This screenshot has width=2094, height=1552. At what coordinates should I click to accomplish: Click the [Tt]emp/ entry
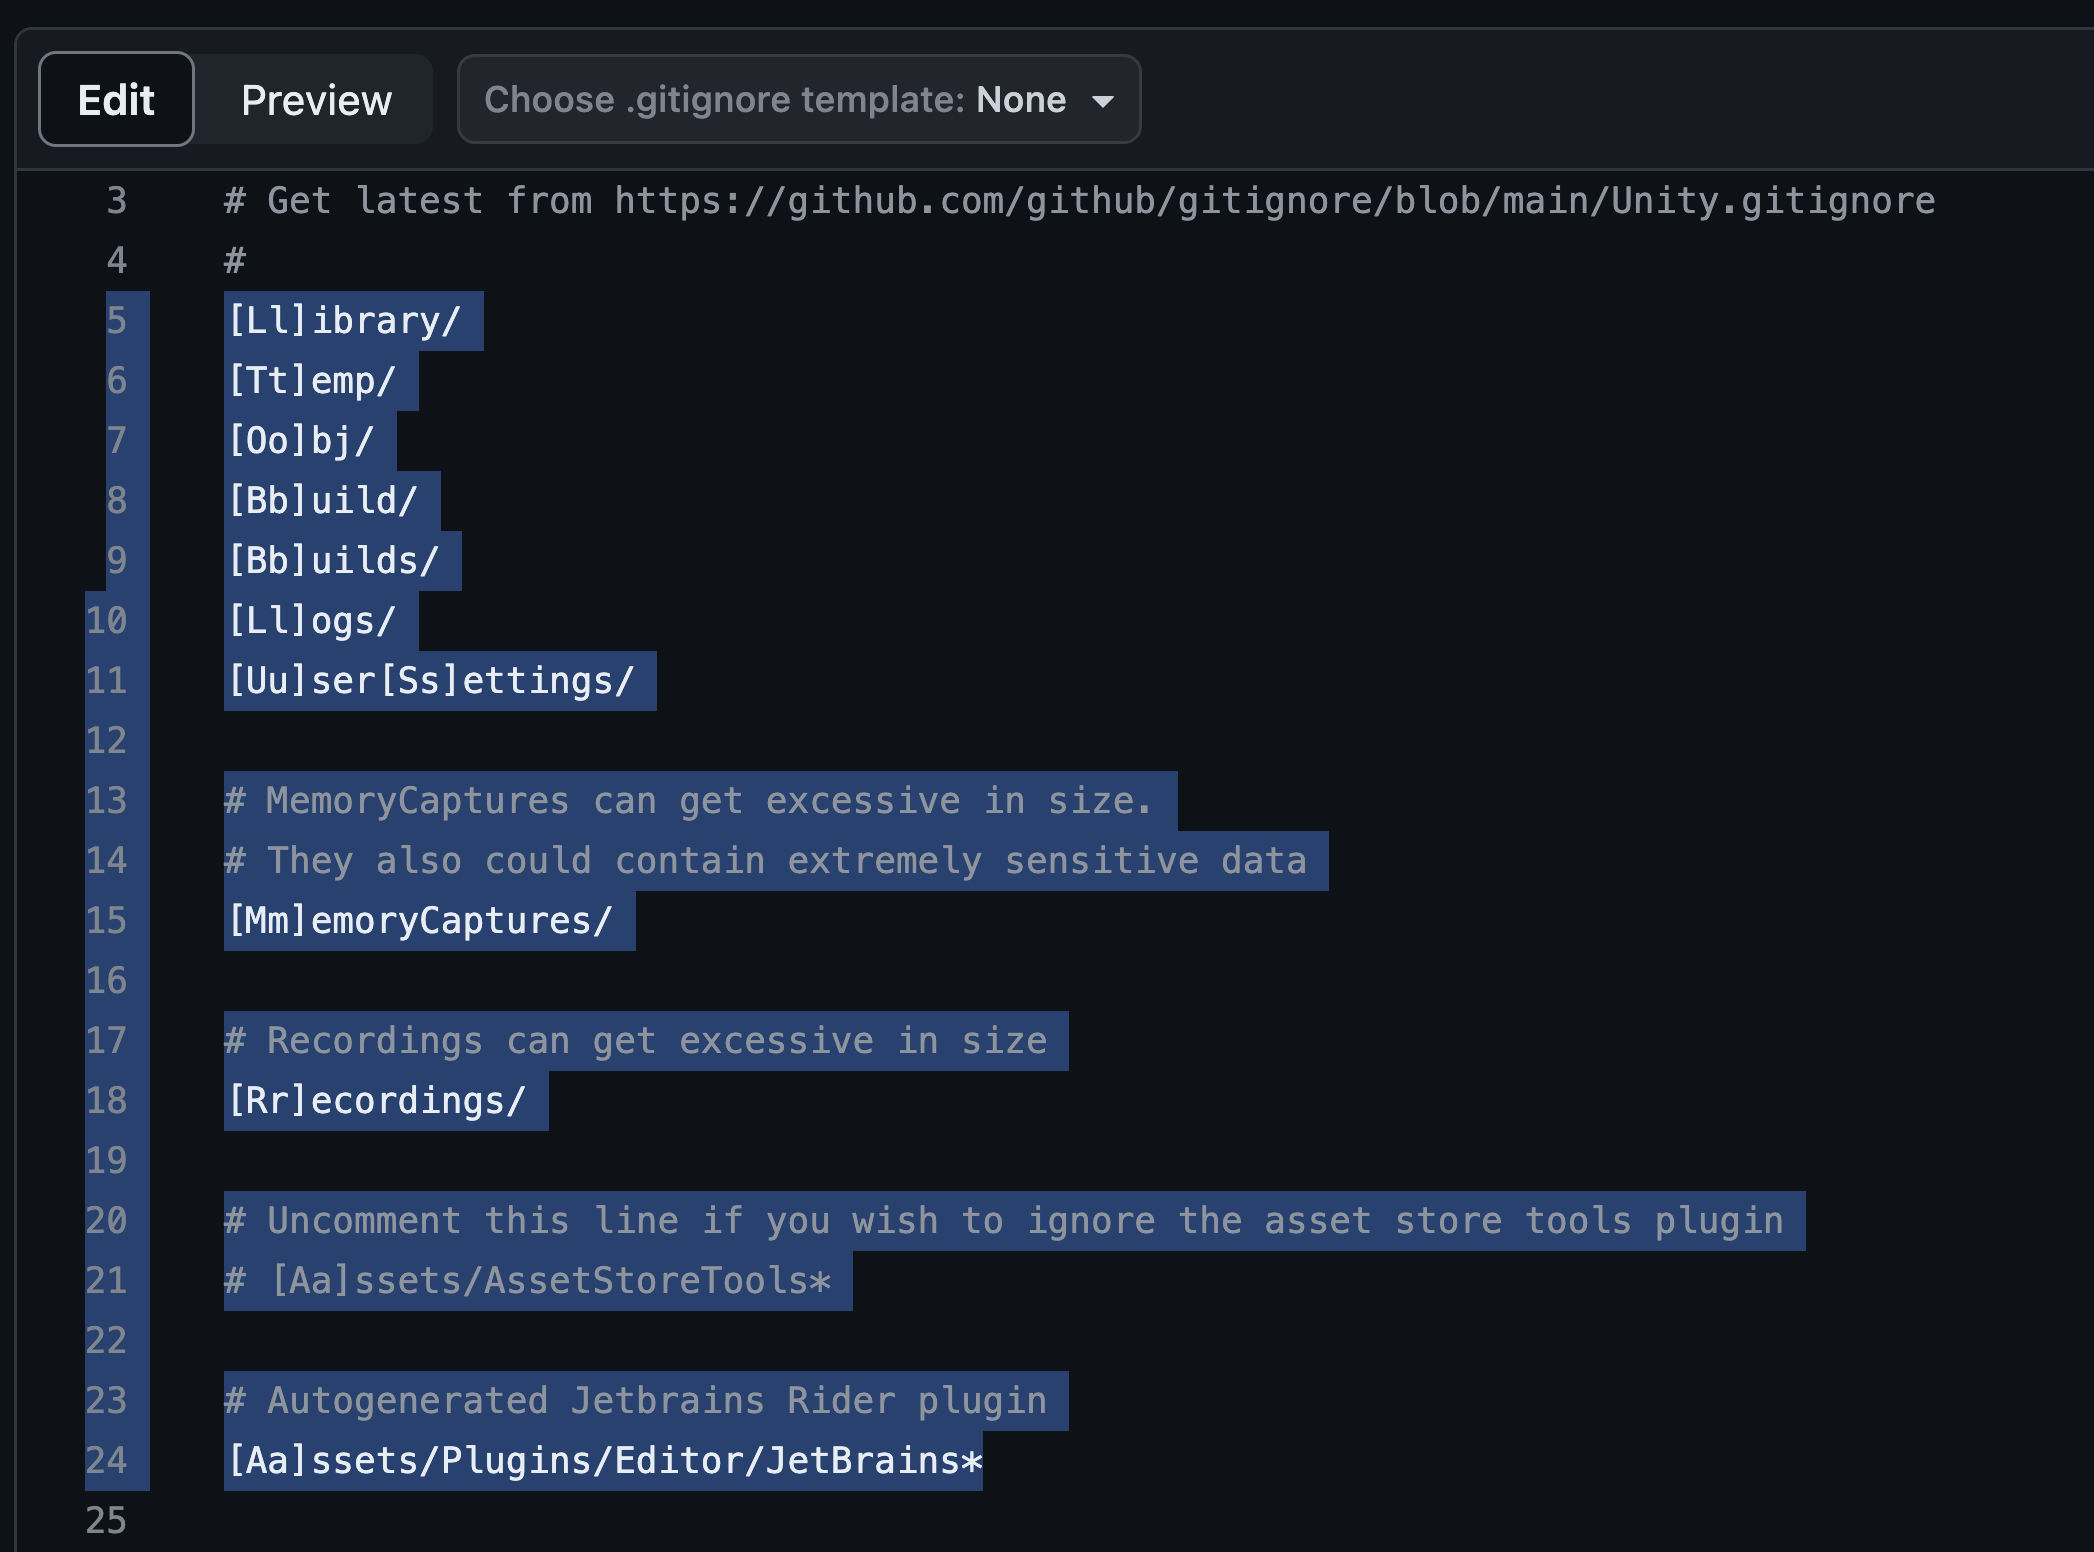click(x=312, y=381)
